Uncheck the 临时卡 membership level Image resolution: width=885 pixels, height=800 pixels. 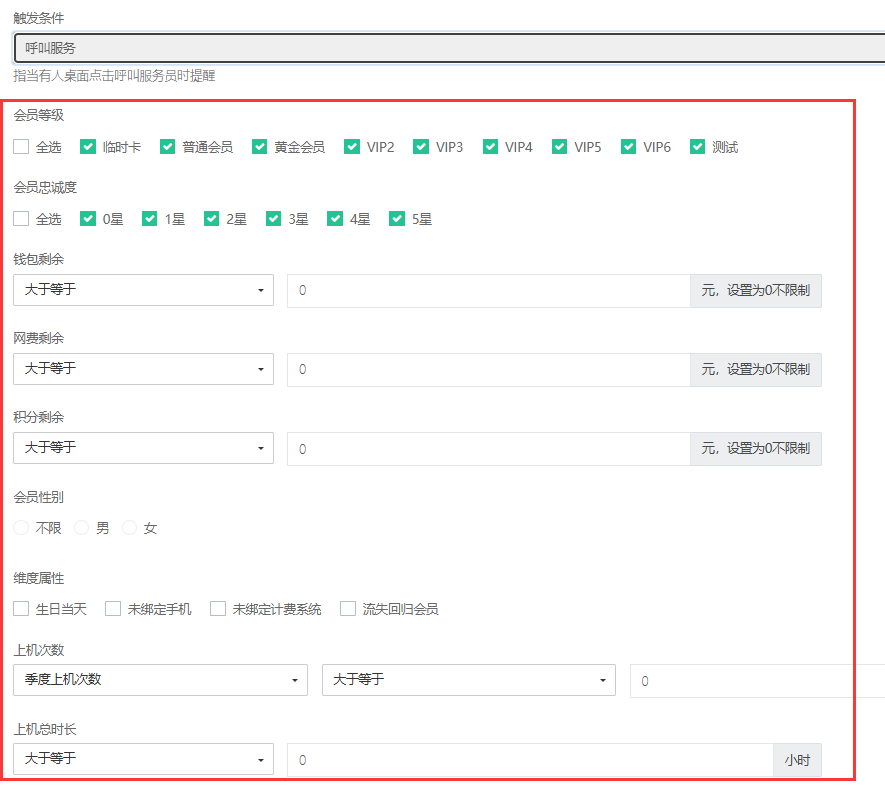tap(88, 147)
